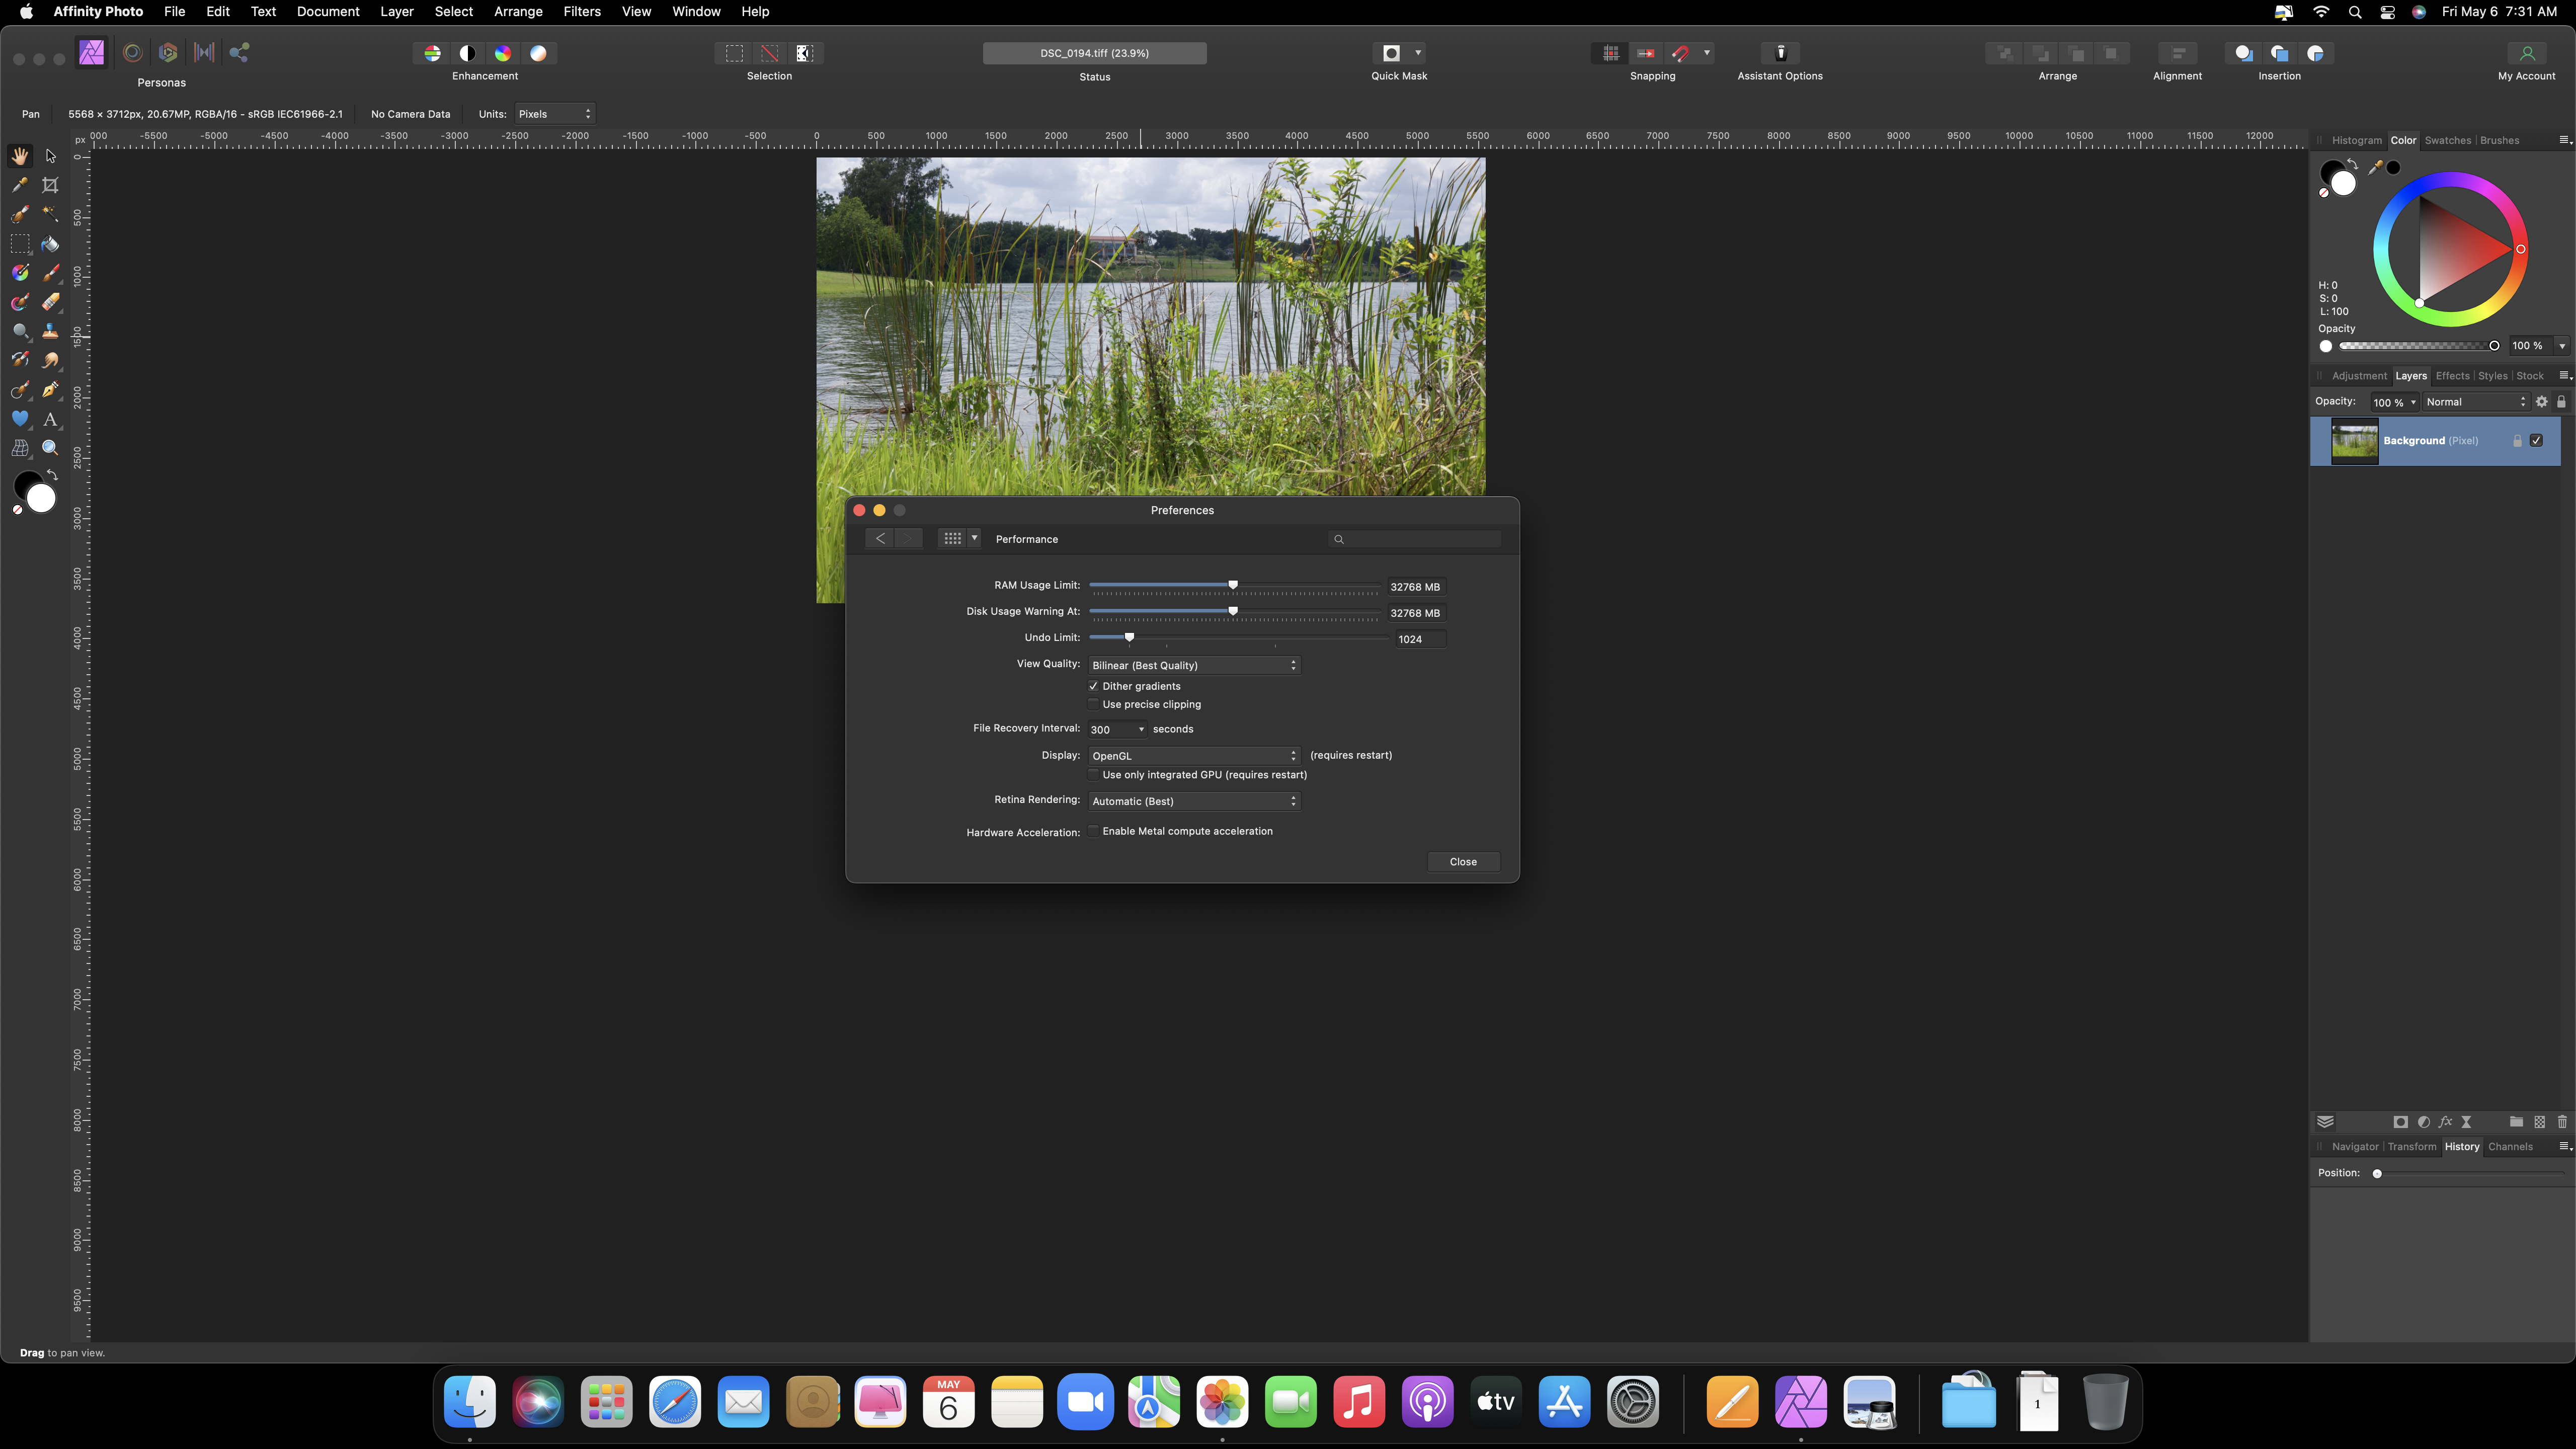The height and width of the screenshot is (1449, 2576).
Task: Hide the Background layer visibility checkbox
Action: pos(2536,441)
